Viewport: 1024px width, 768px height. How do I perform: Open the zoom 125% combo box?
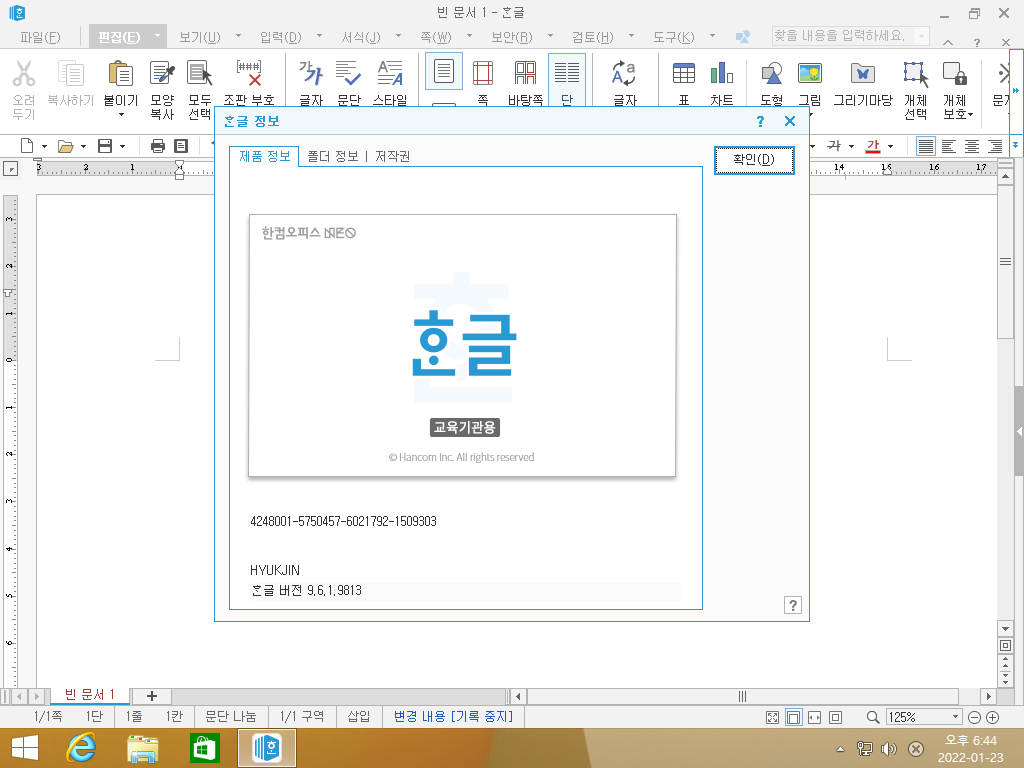tap(923, 717)
